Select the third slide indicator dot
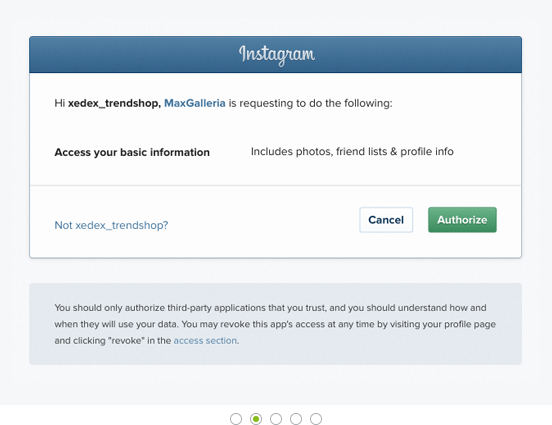The height and width of the screenshot is (425, 552). [x=276, y=419]
